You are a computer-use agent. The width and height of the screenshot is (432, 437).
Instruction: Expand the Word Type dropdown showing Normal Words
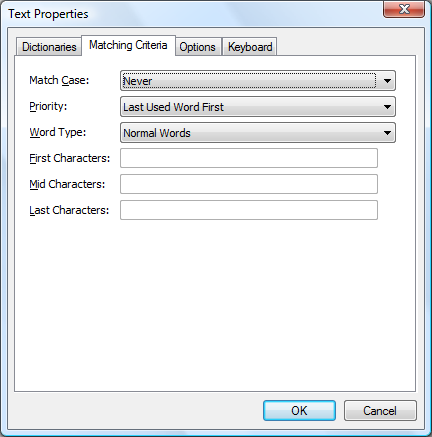[x=258, y=133]
